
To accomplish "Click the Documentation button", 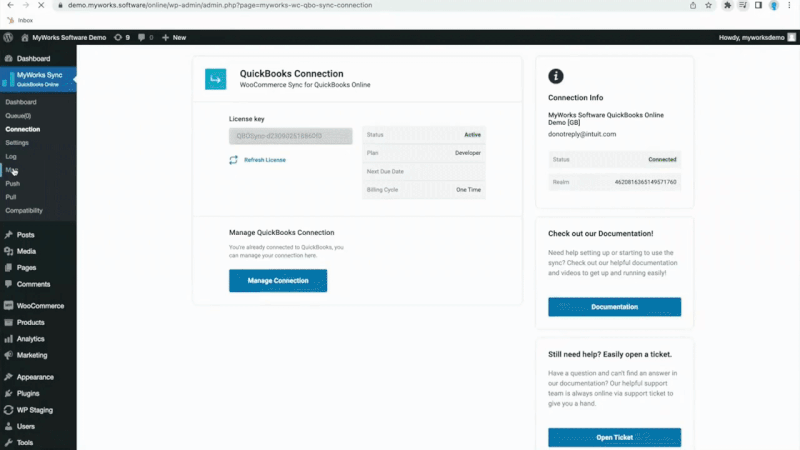I will click(614, 307).
